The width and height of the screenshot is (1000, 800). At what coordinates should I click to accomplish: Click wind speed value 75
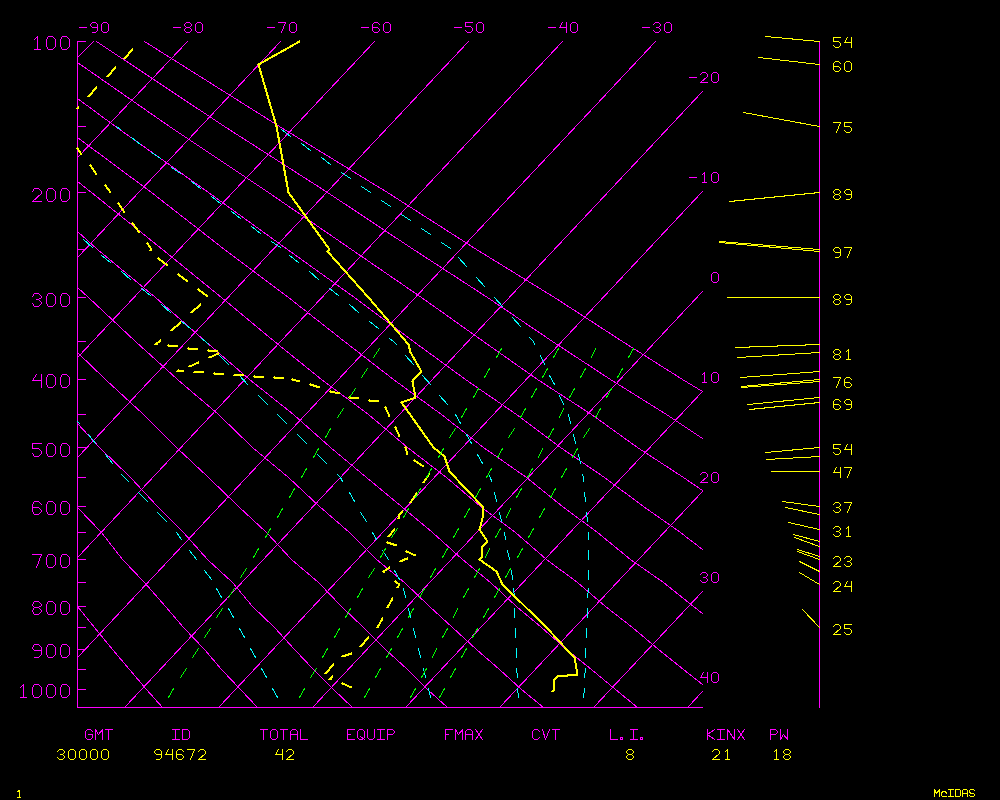point(842,128)
